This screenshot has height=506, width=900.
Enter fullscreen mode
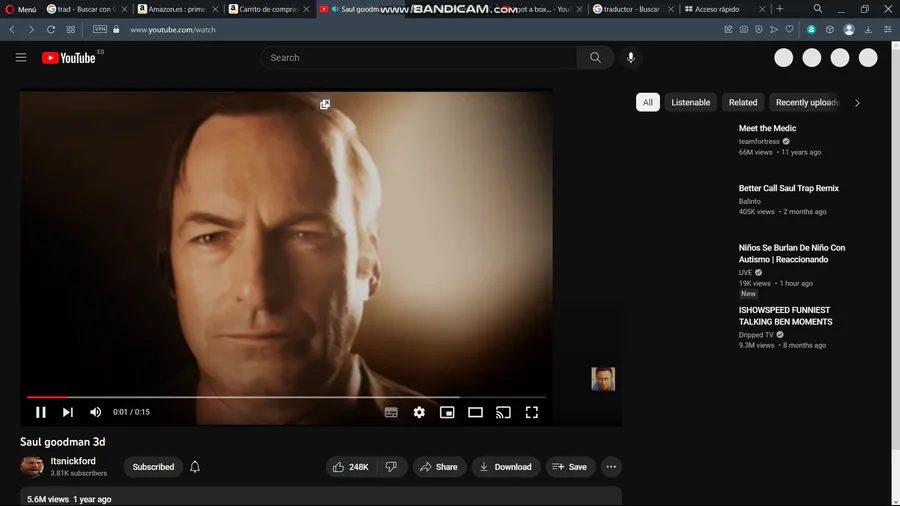(532, 412)
